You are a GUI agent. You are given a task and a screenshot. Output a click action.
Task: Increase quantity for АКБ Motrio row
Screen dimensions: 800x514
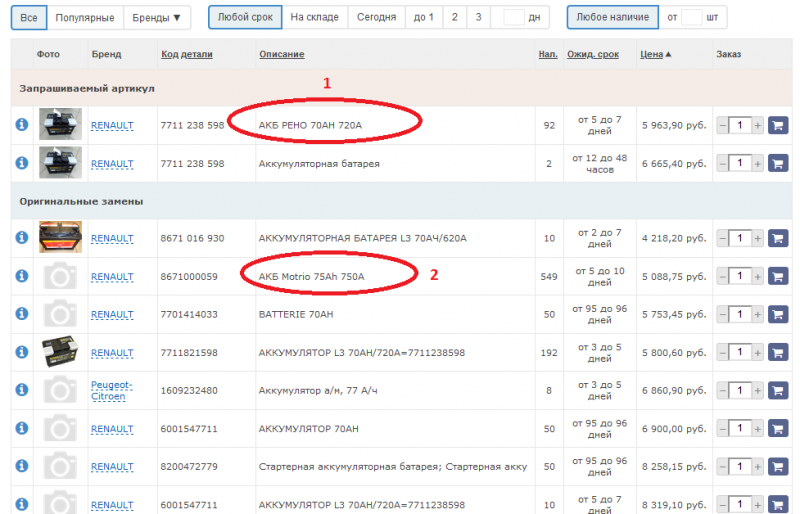(x=758, y=276)
